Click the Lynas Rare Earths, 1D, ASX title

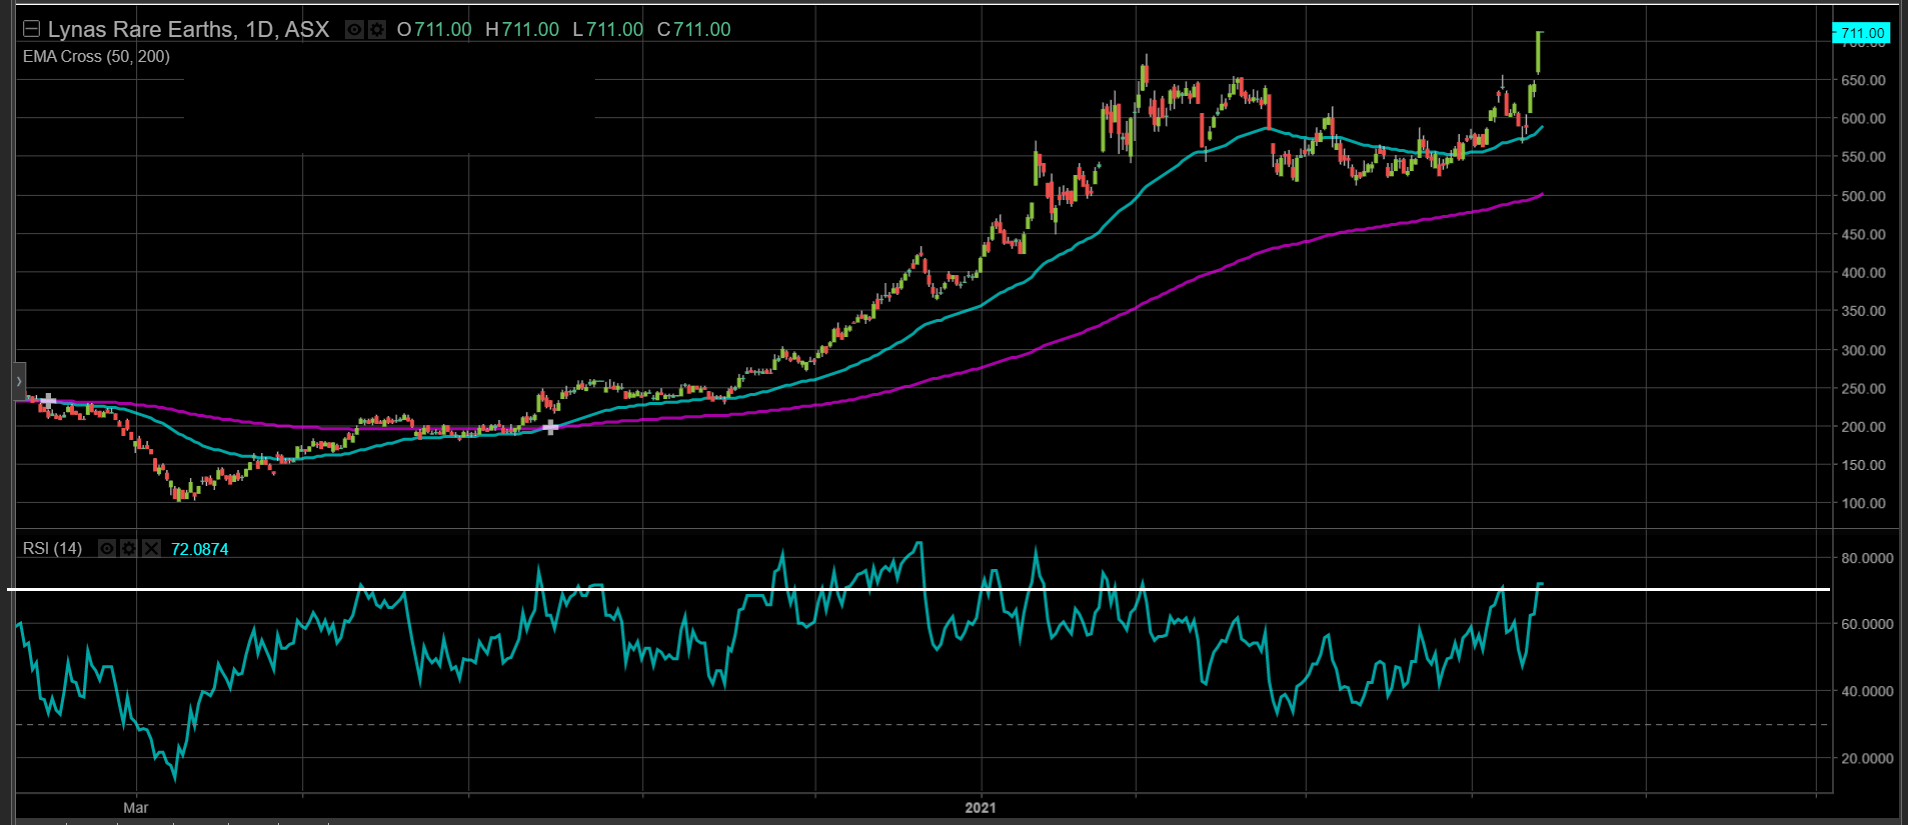pos(189,29)
